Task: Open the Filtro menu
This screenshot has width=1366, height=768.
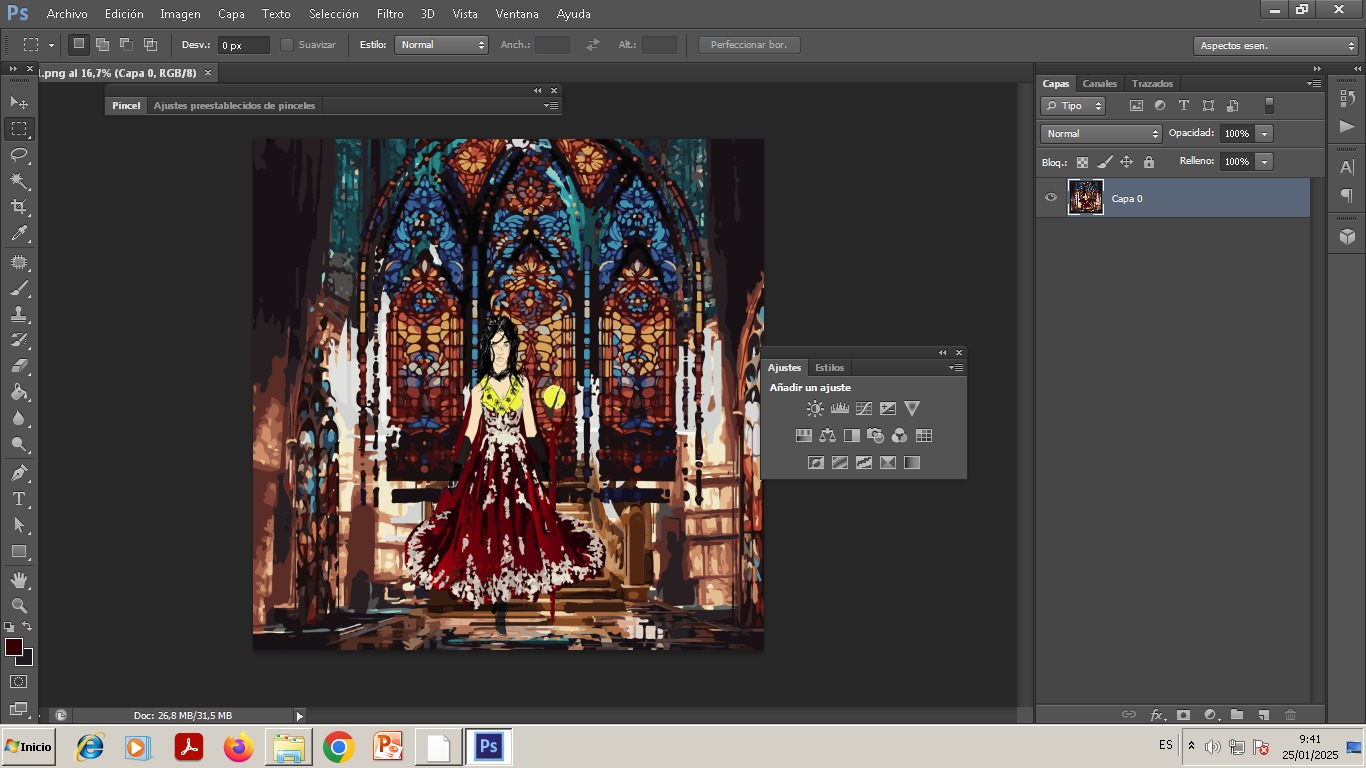Action: coord(390,14)
